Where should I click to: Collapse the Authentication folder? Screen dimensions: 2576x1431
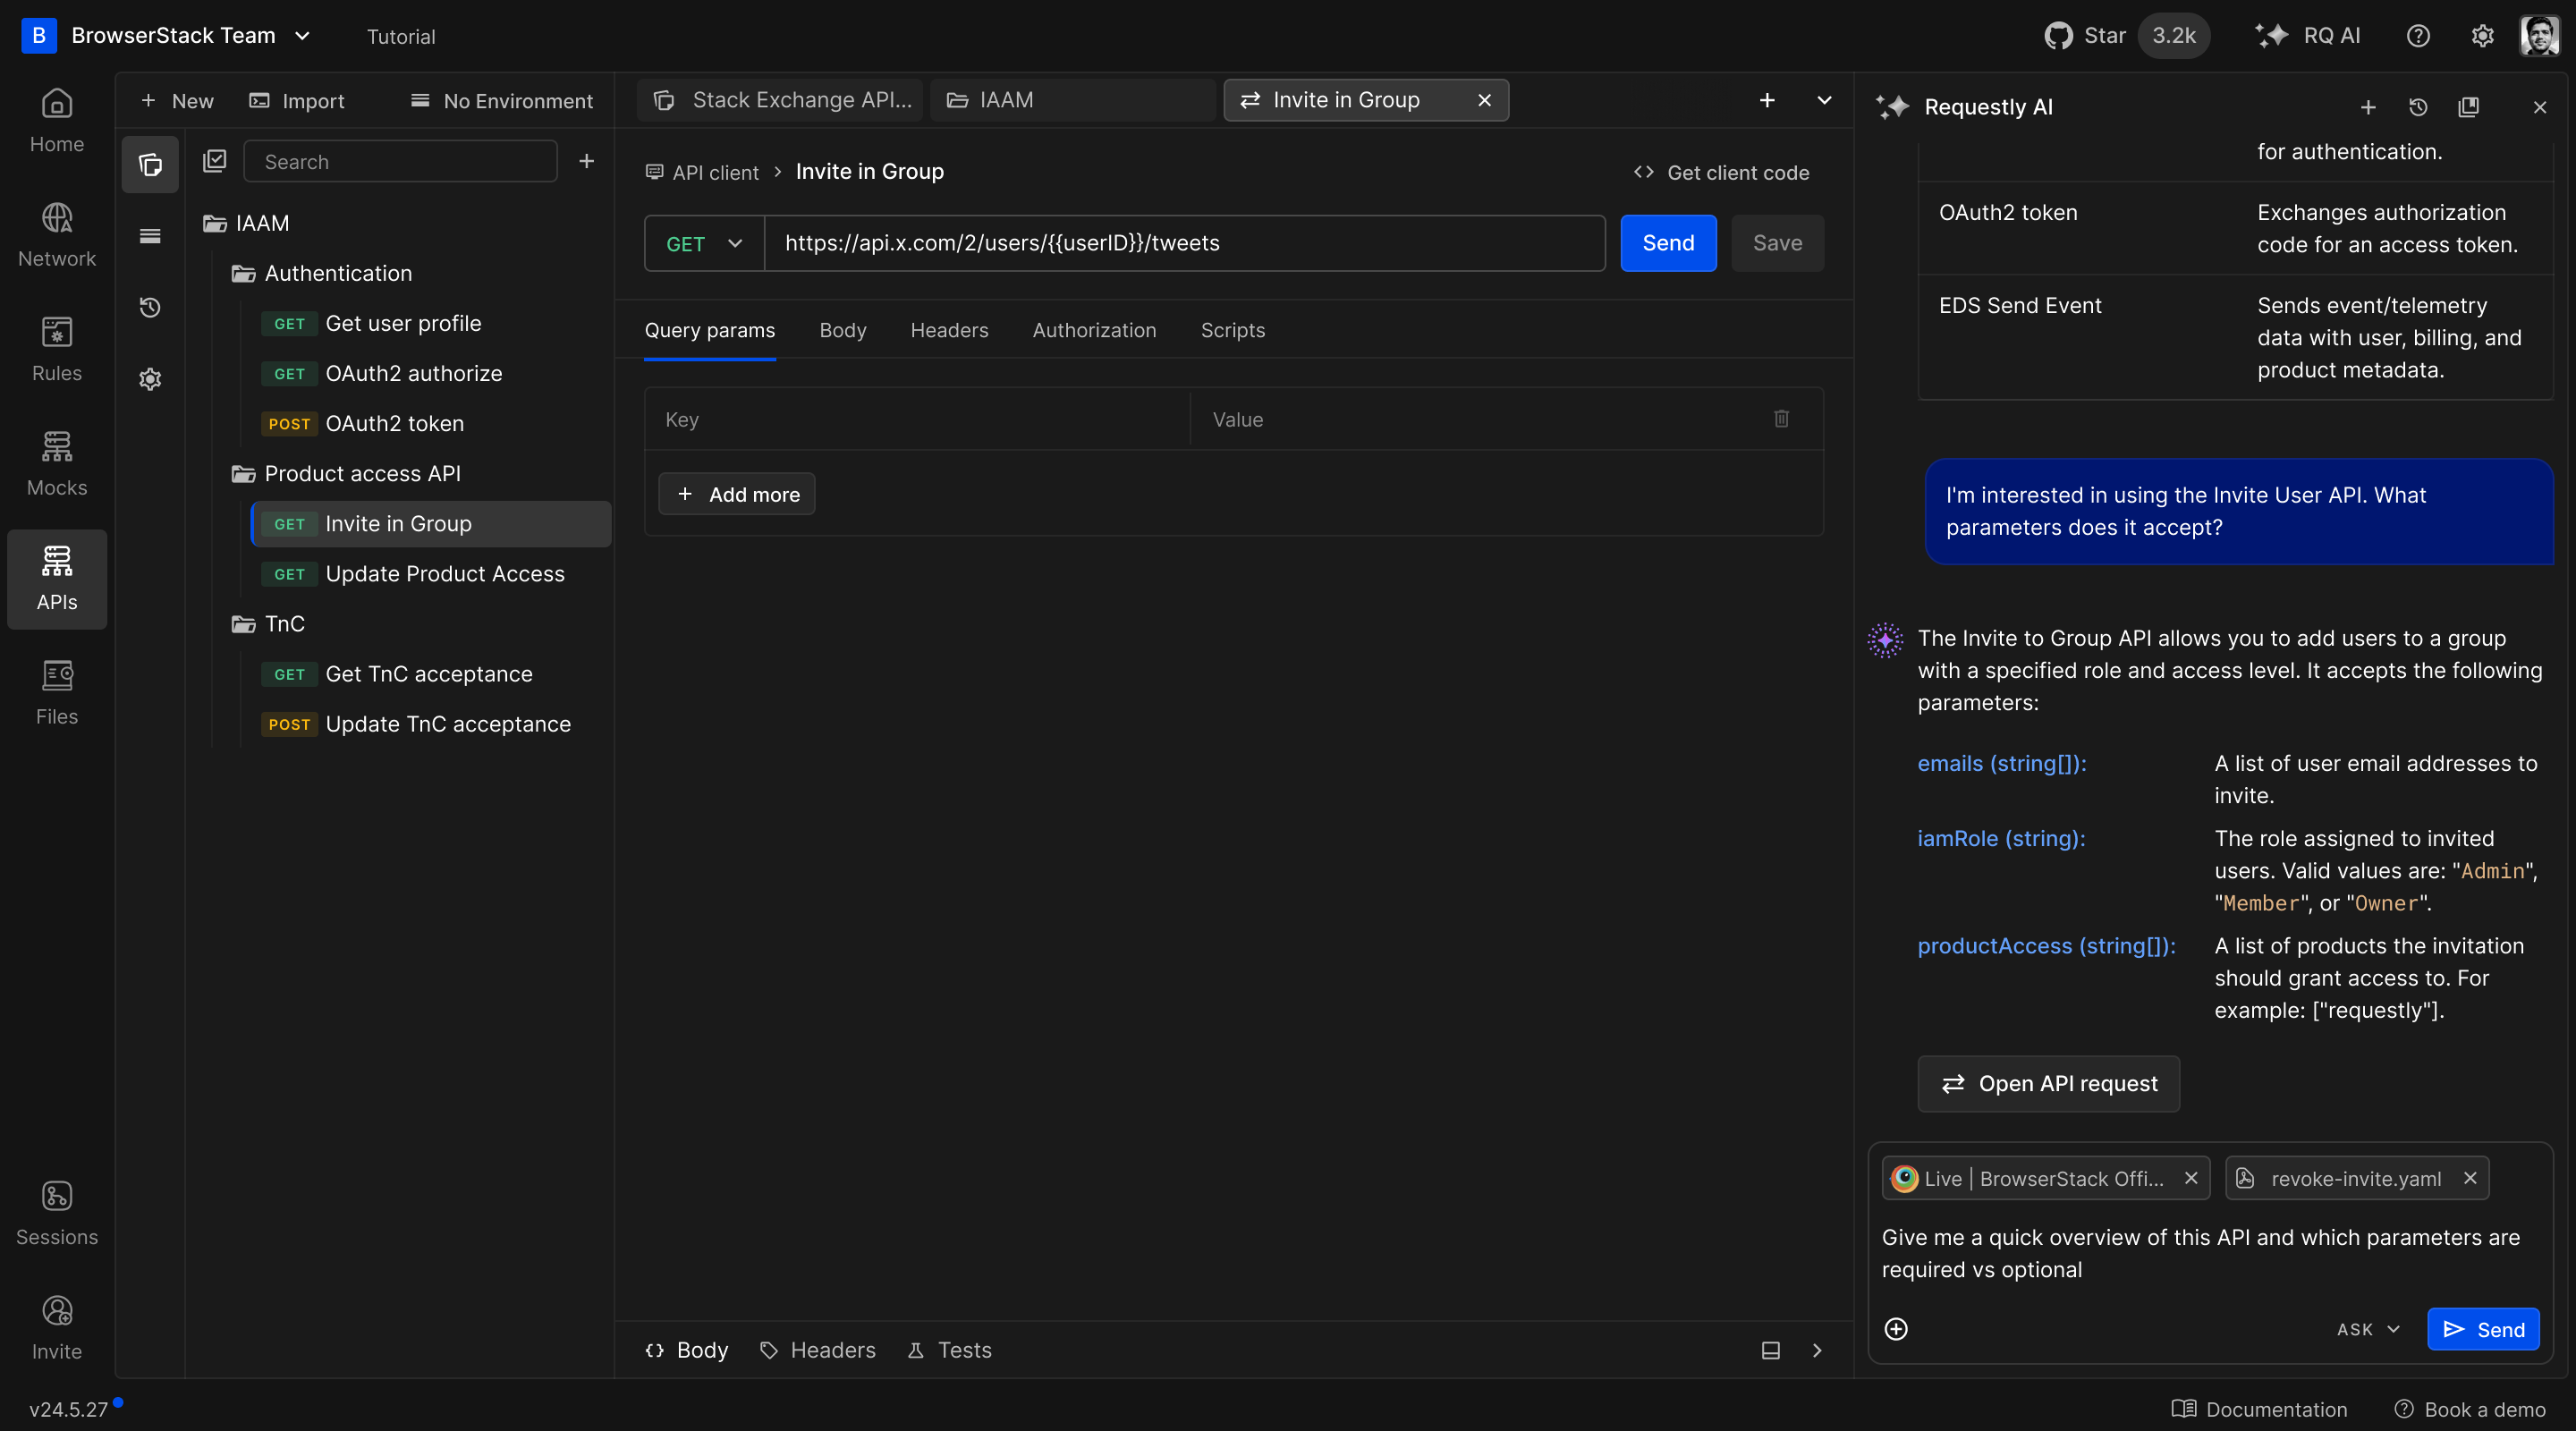(323, 273)
